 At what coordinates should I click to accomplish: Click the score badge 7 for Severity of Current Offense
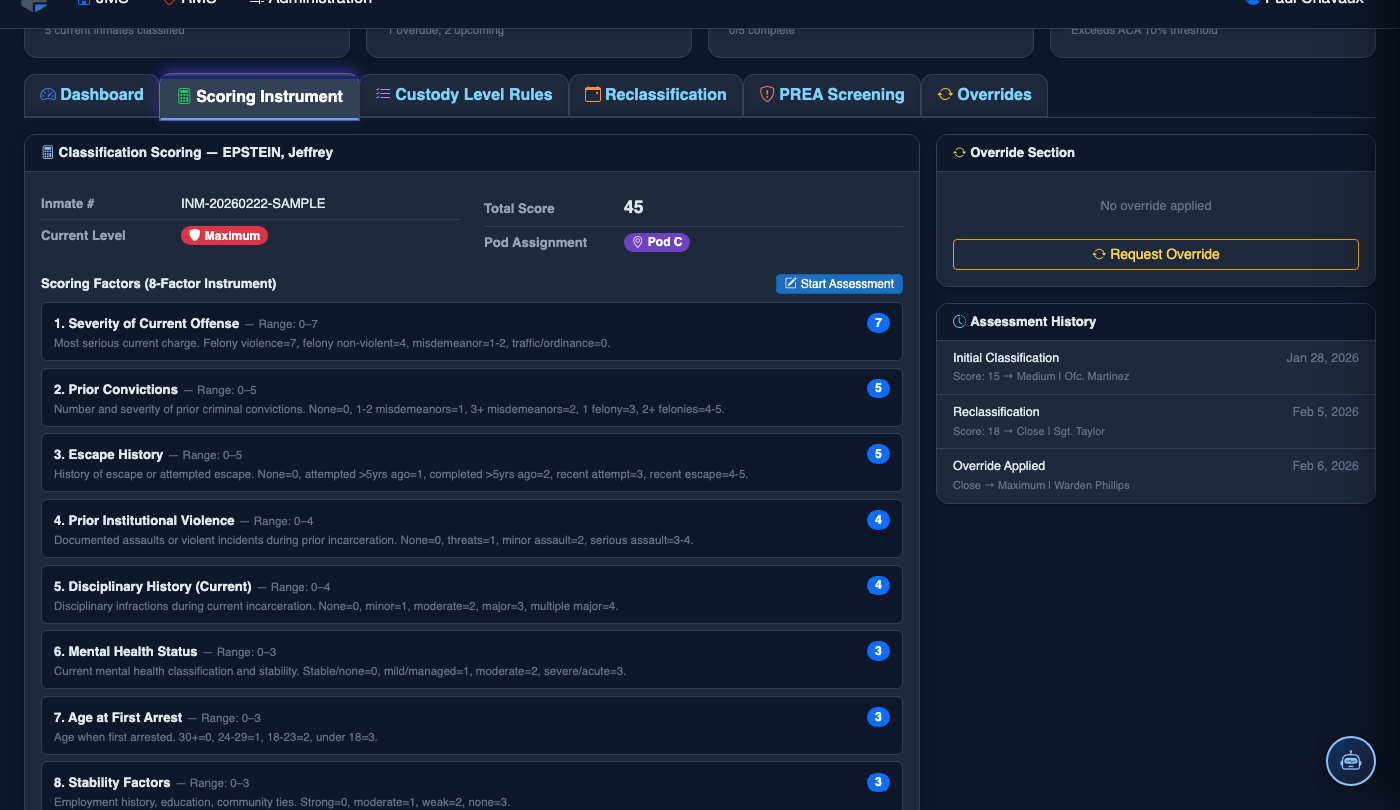point(878,323)
